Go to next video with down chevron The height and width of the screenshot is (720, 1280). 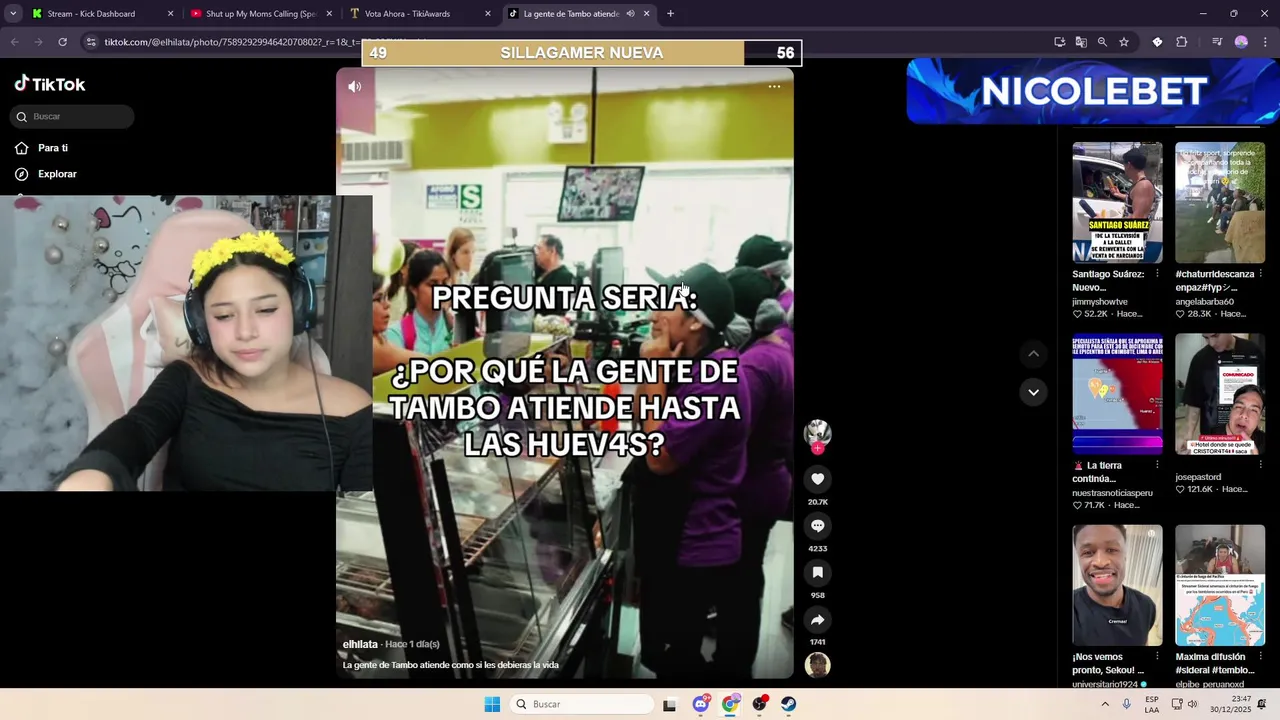click(x=1033, y=392)
